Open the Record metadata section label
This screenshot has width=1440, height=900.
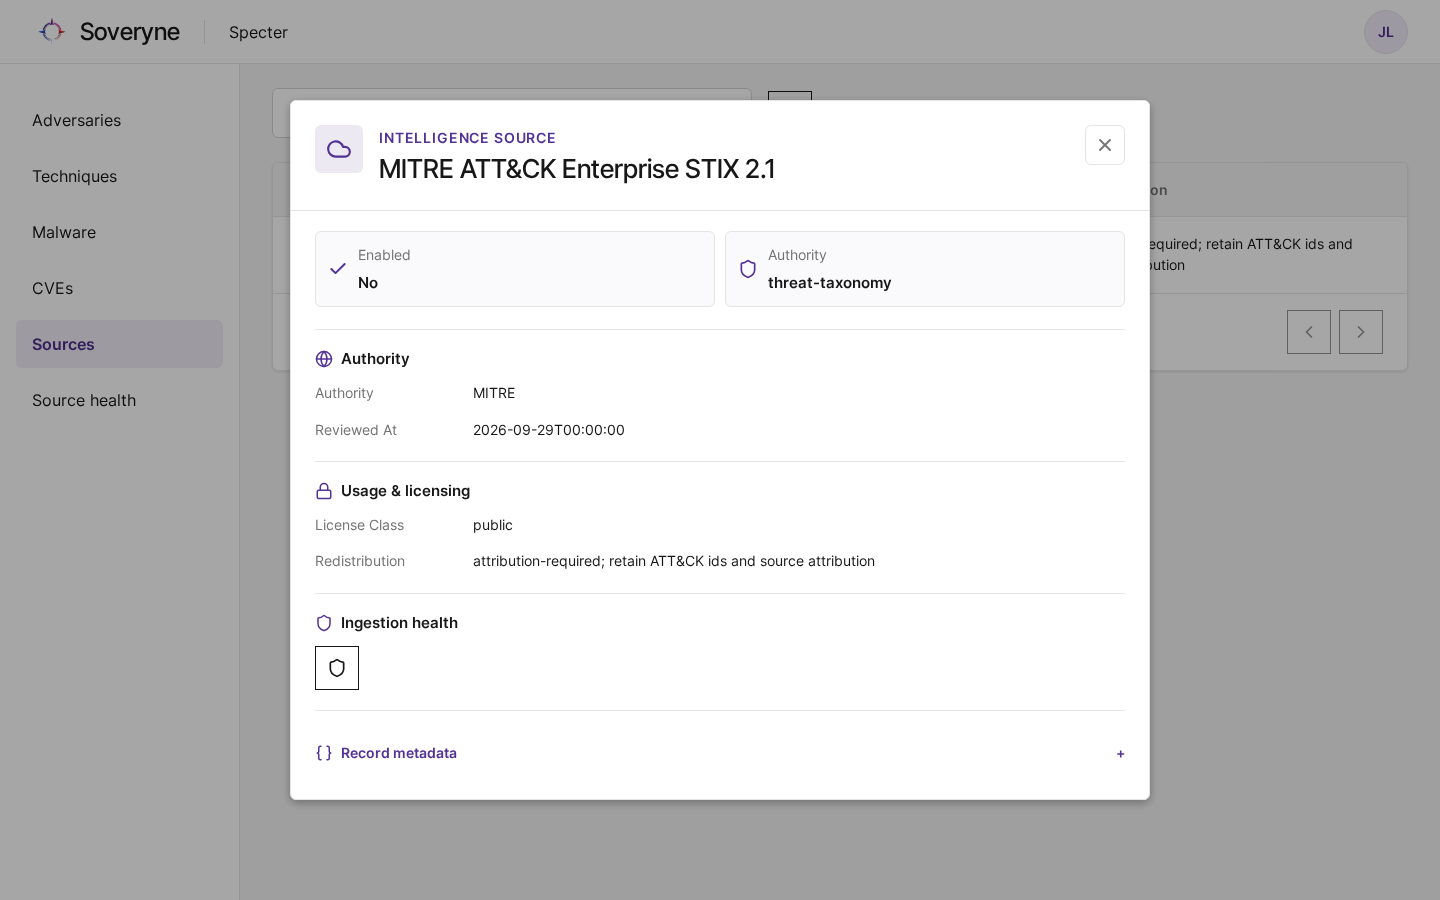coord(399,753)
